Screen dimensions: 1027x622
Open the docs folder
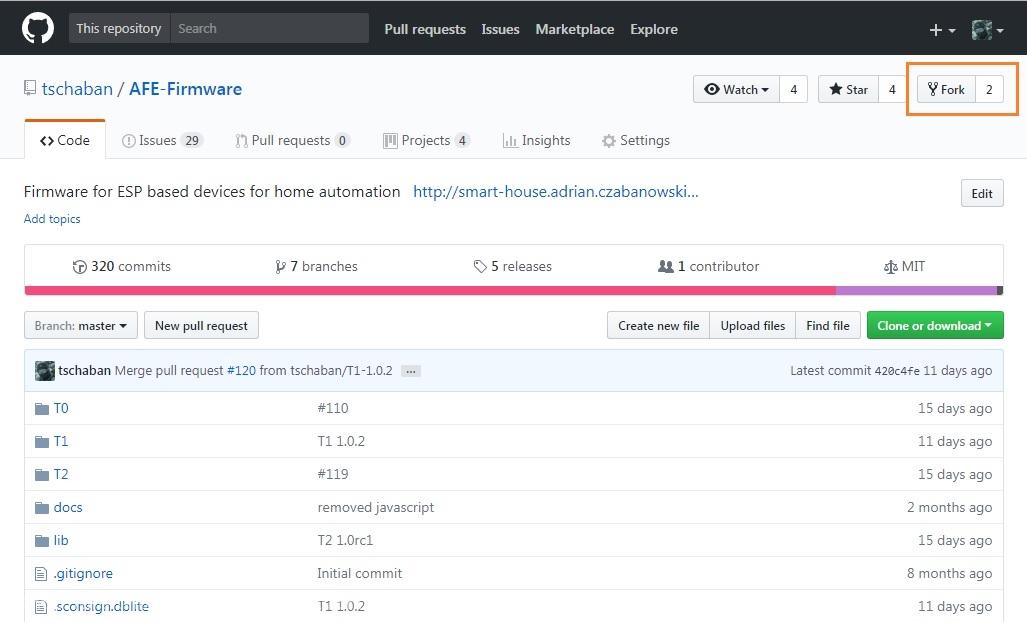(68, 507)
